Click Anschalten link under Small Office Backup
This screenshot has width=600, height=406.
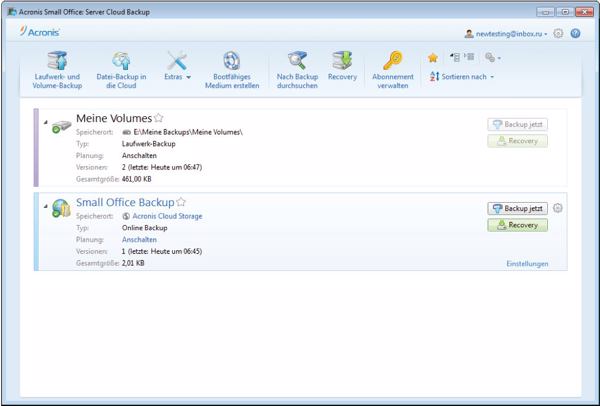tap(139, 240)
